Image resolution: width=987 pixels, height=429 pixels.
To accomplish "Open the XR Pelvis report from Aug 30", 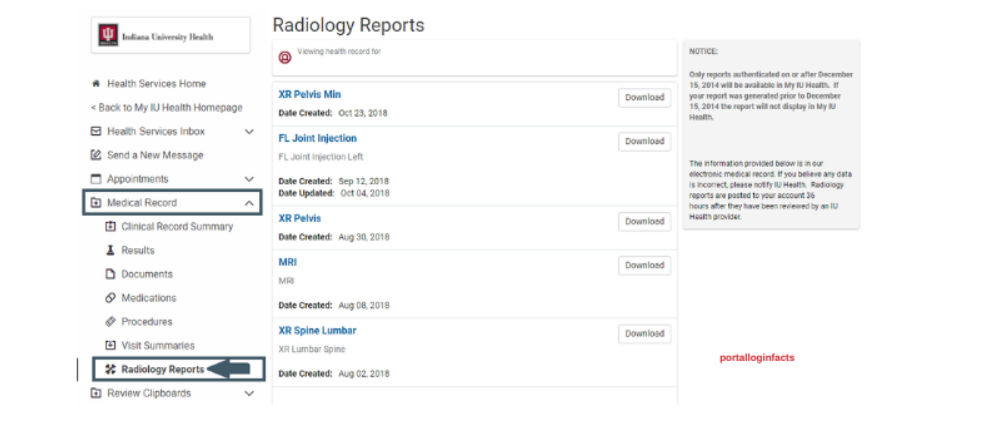I will click(x=300, y=218).
